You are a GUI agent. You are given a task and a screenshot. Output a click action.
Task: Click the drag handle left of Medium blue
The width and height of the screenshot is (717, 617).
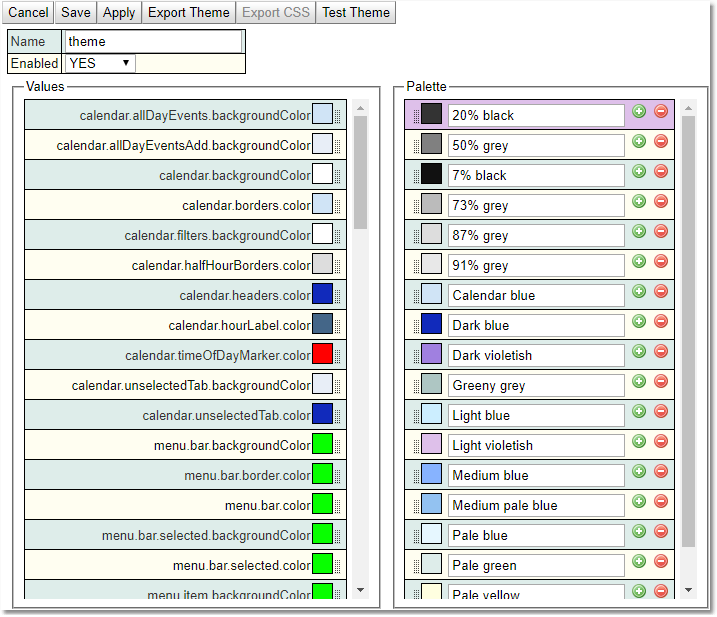[413, 476]
